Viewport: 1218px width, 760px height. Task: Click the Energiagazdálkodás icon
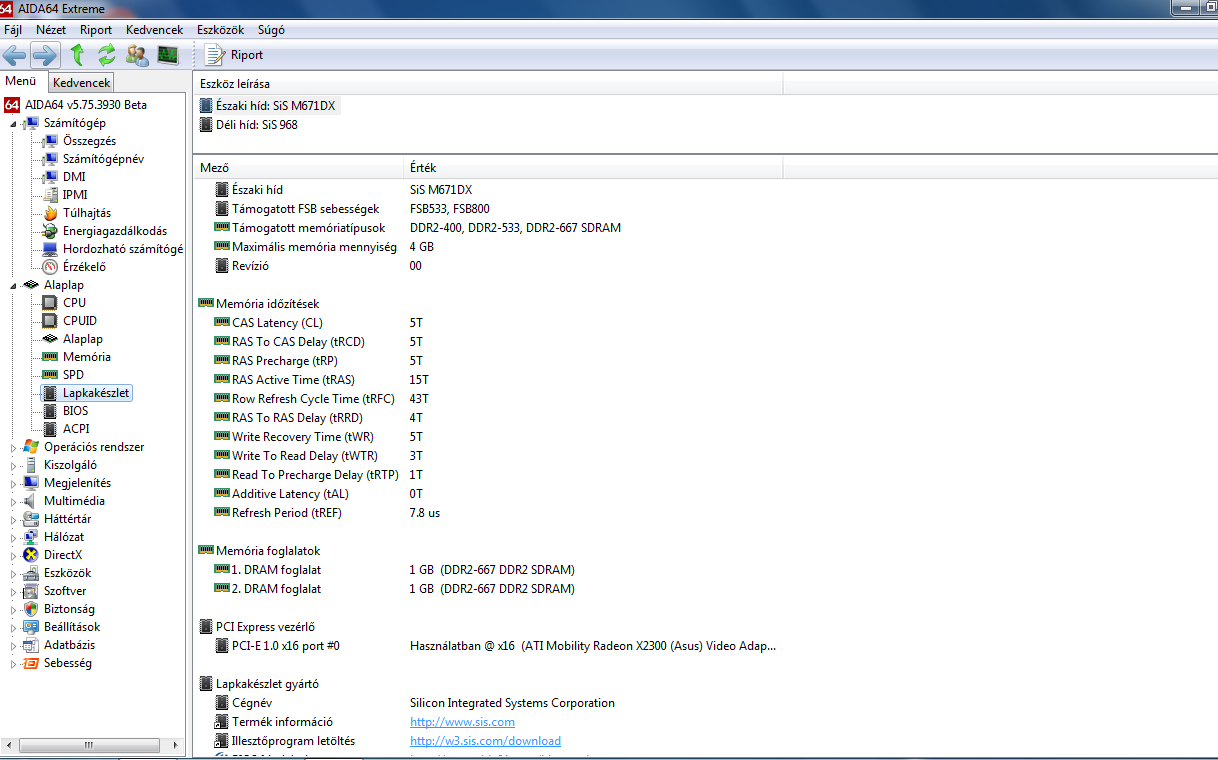click(50, 231)
